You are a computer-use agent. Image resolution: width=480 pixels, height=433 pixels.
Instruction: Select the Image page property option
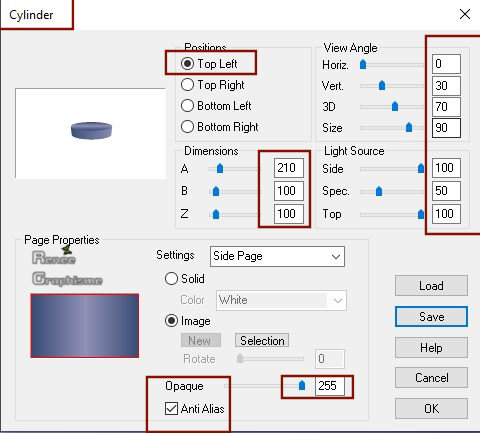point(171,321)
